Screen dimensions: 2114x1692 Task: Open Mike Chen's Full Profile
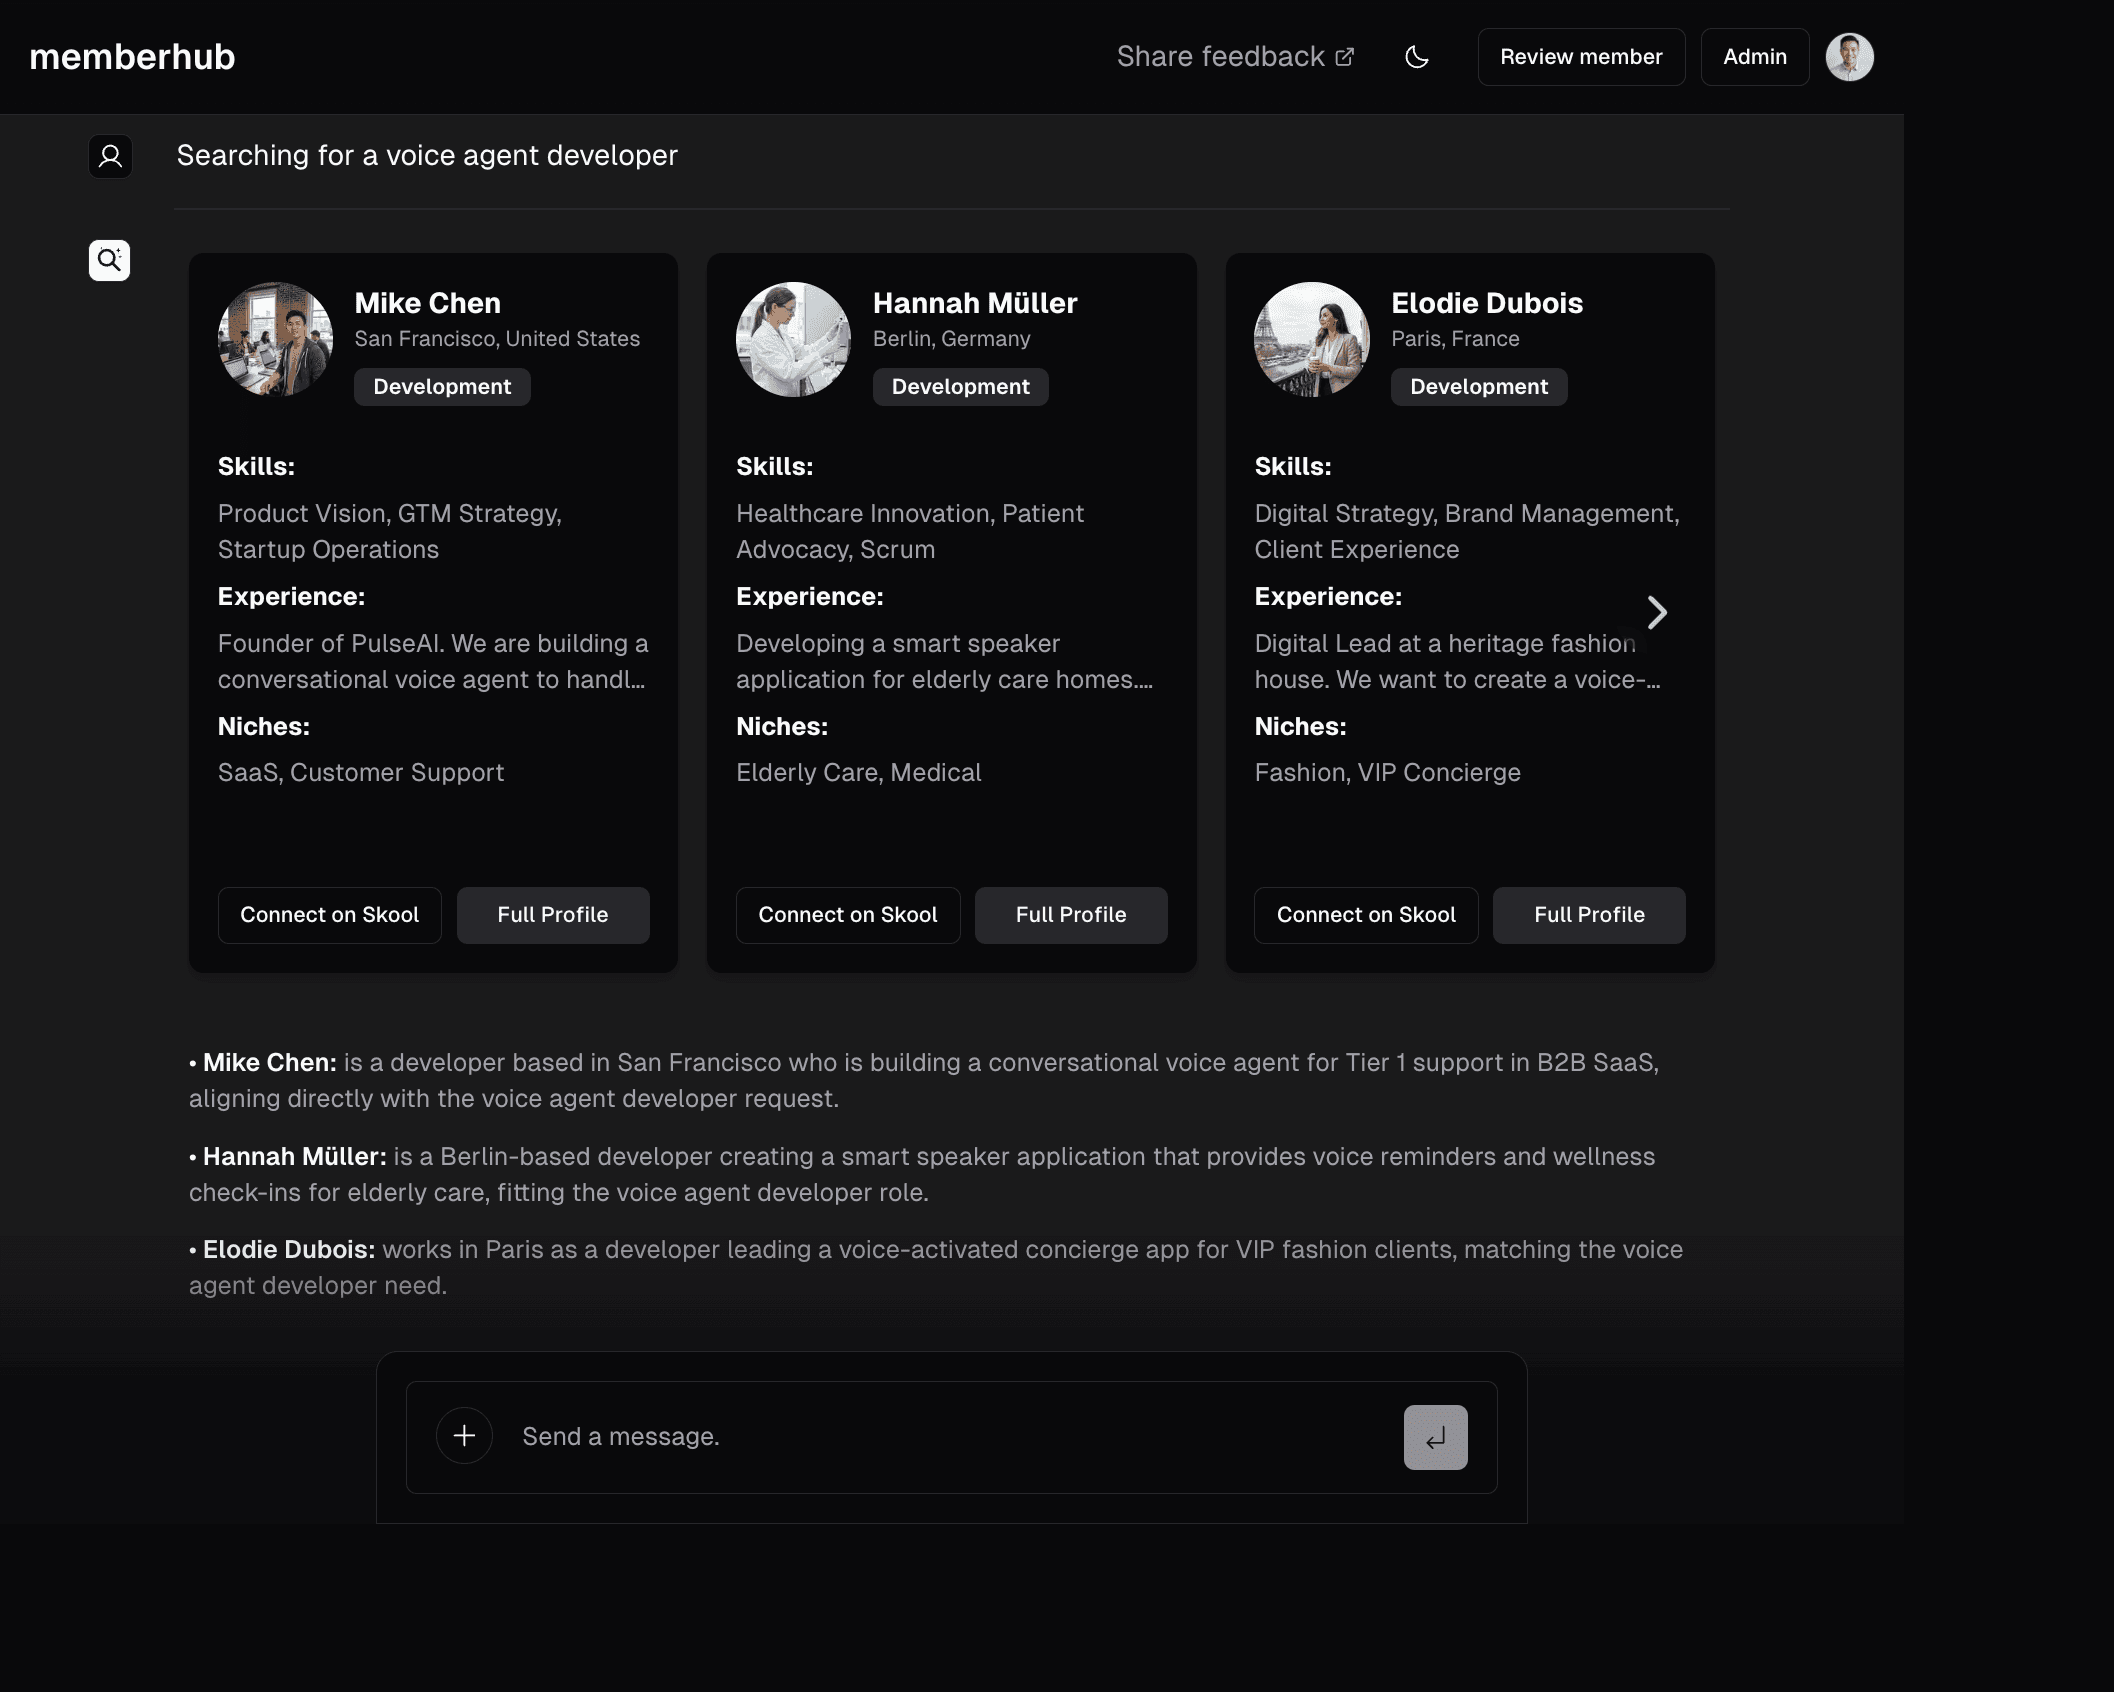tap(552, 914)
